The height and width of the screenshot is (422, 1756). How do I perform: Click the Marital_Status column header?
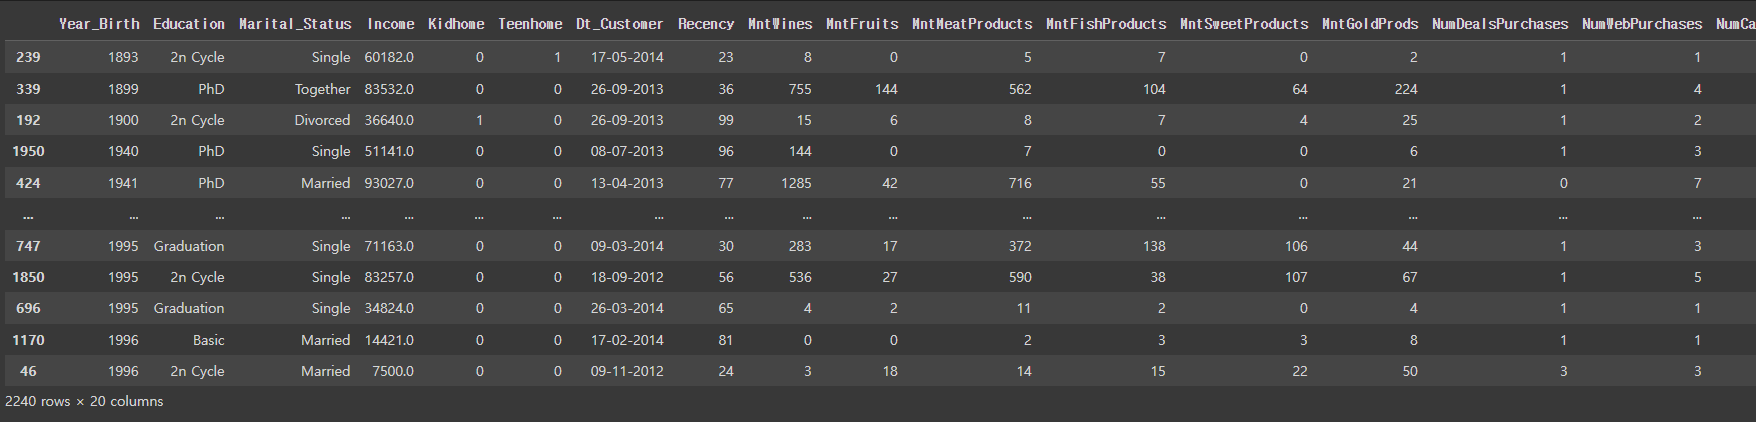coord(295,24)
